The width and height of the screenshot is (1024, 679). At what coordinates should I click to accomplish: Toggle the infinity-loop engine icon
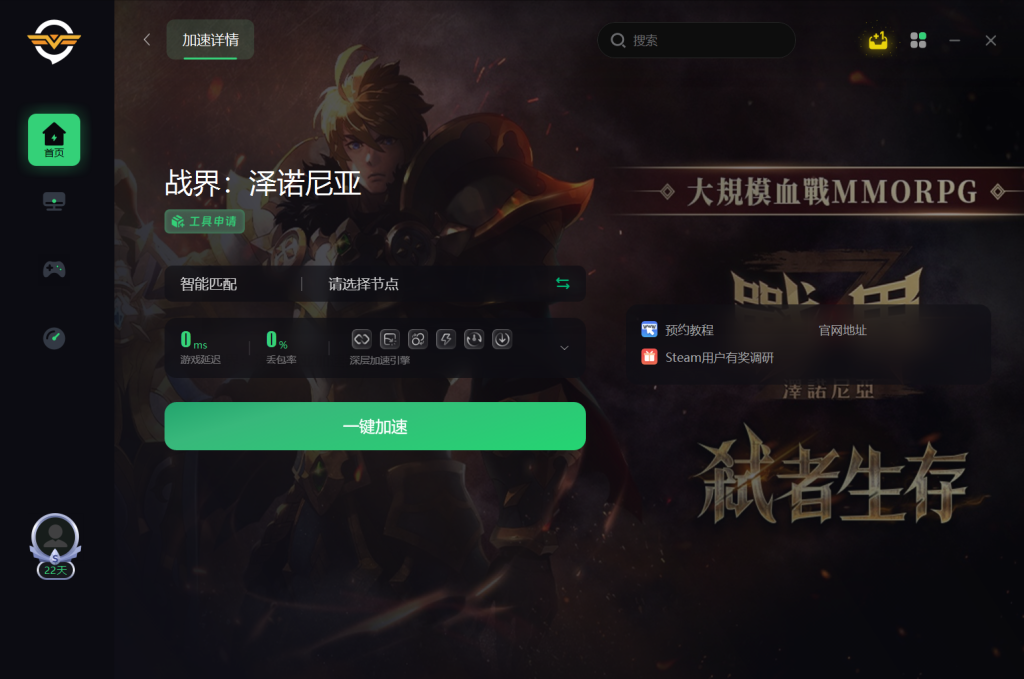click(361, 339)
